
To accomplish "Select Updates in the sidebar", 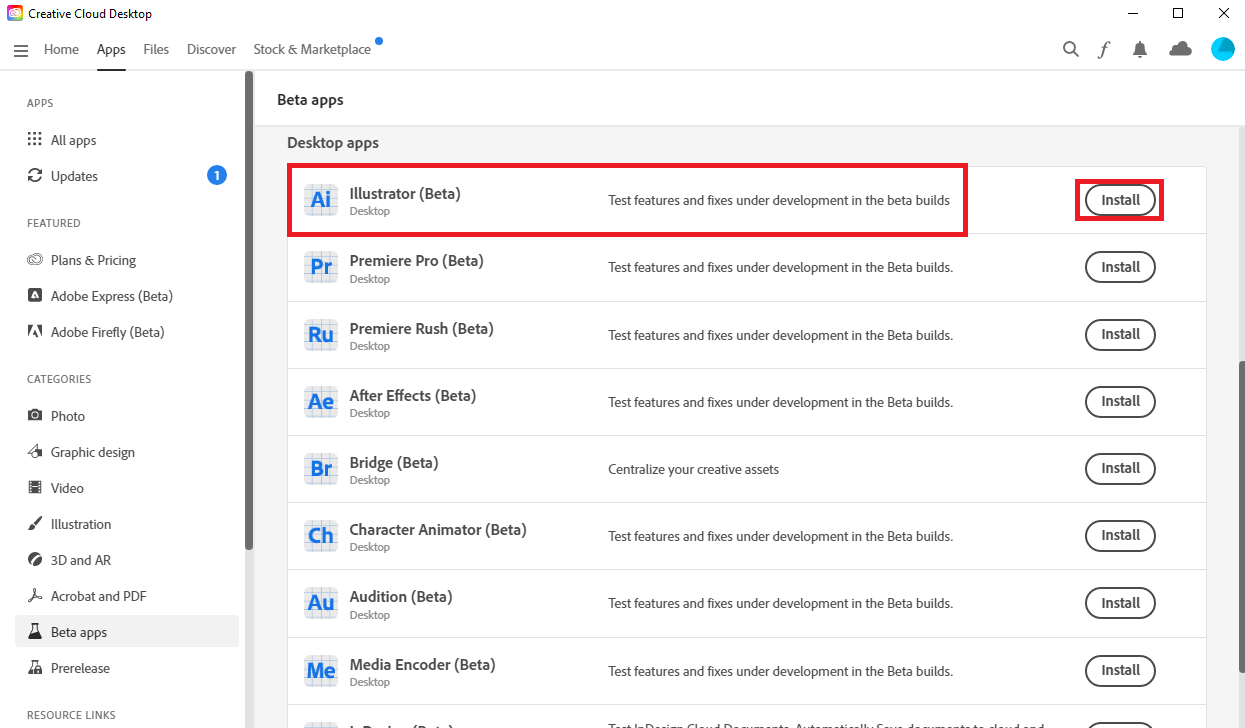I will pyautogui.click(x=74, y=176).
